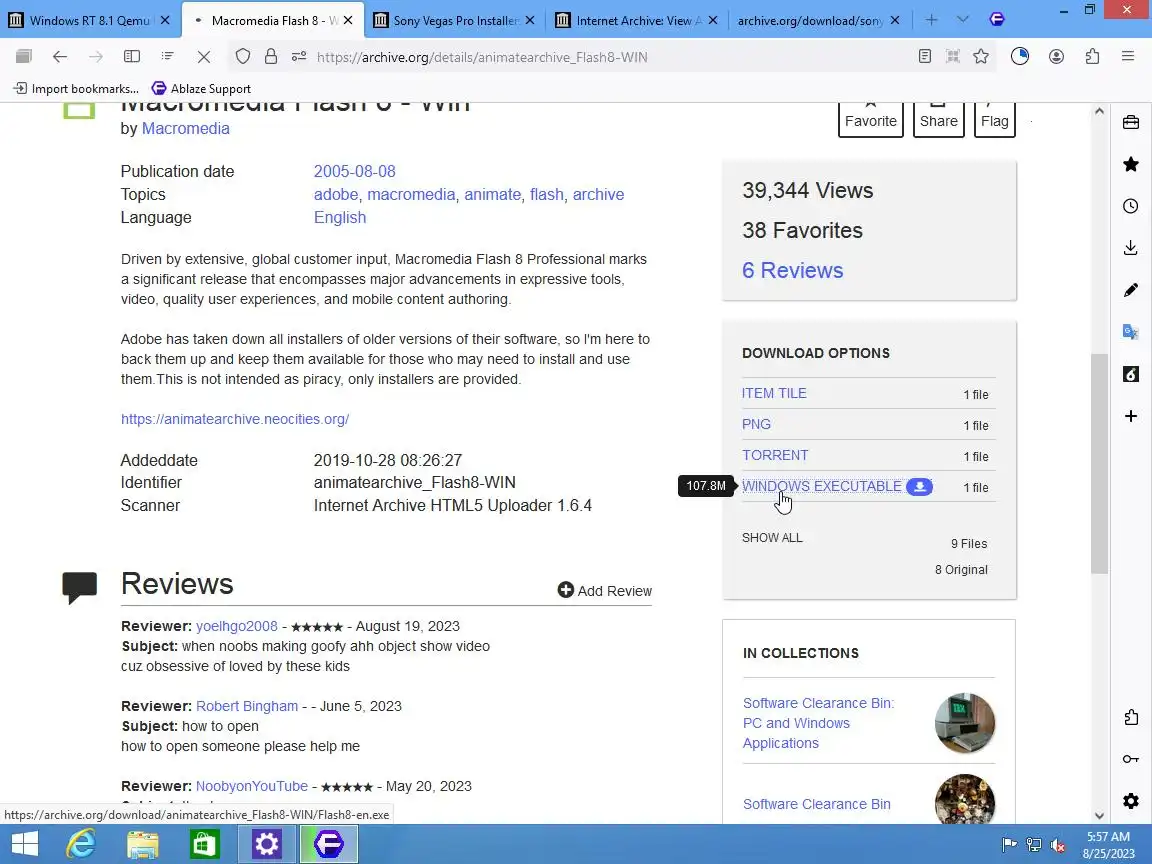Screen dimensions: 1152x864
Task: Click the Windows Executable download arrow badge
Action: coord(919,486)
